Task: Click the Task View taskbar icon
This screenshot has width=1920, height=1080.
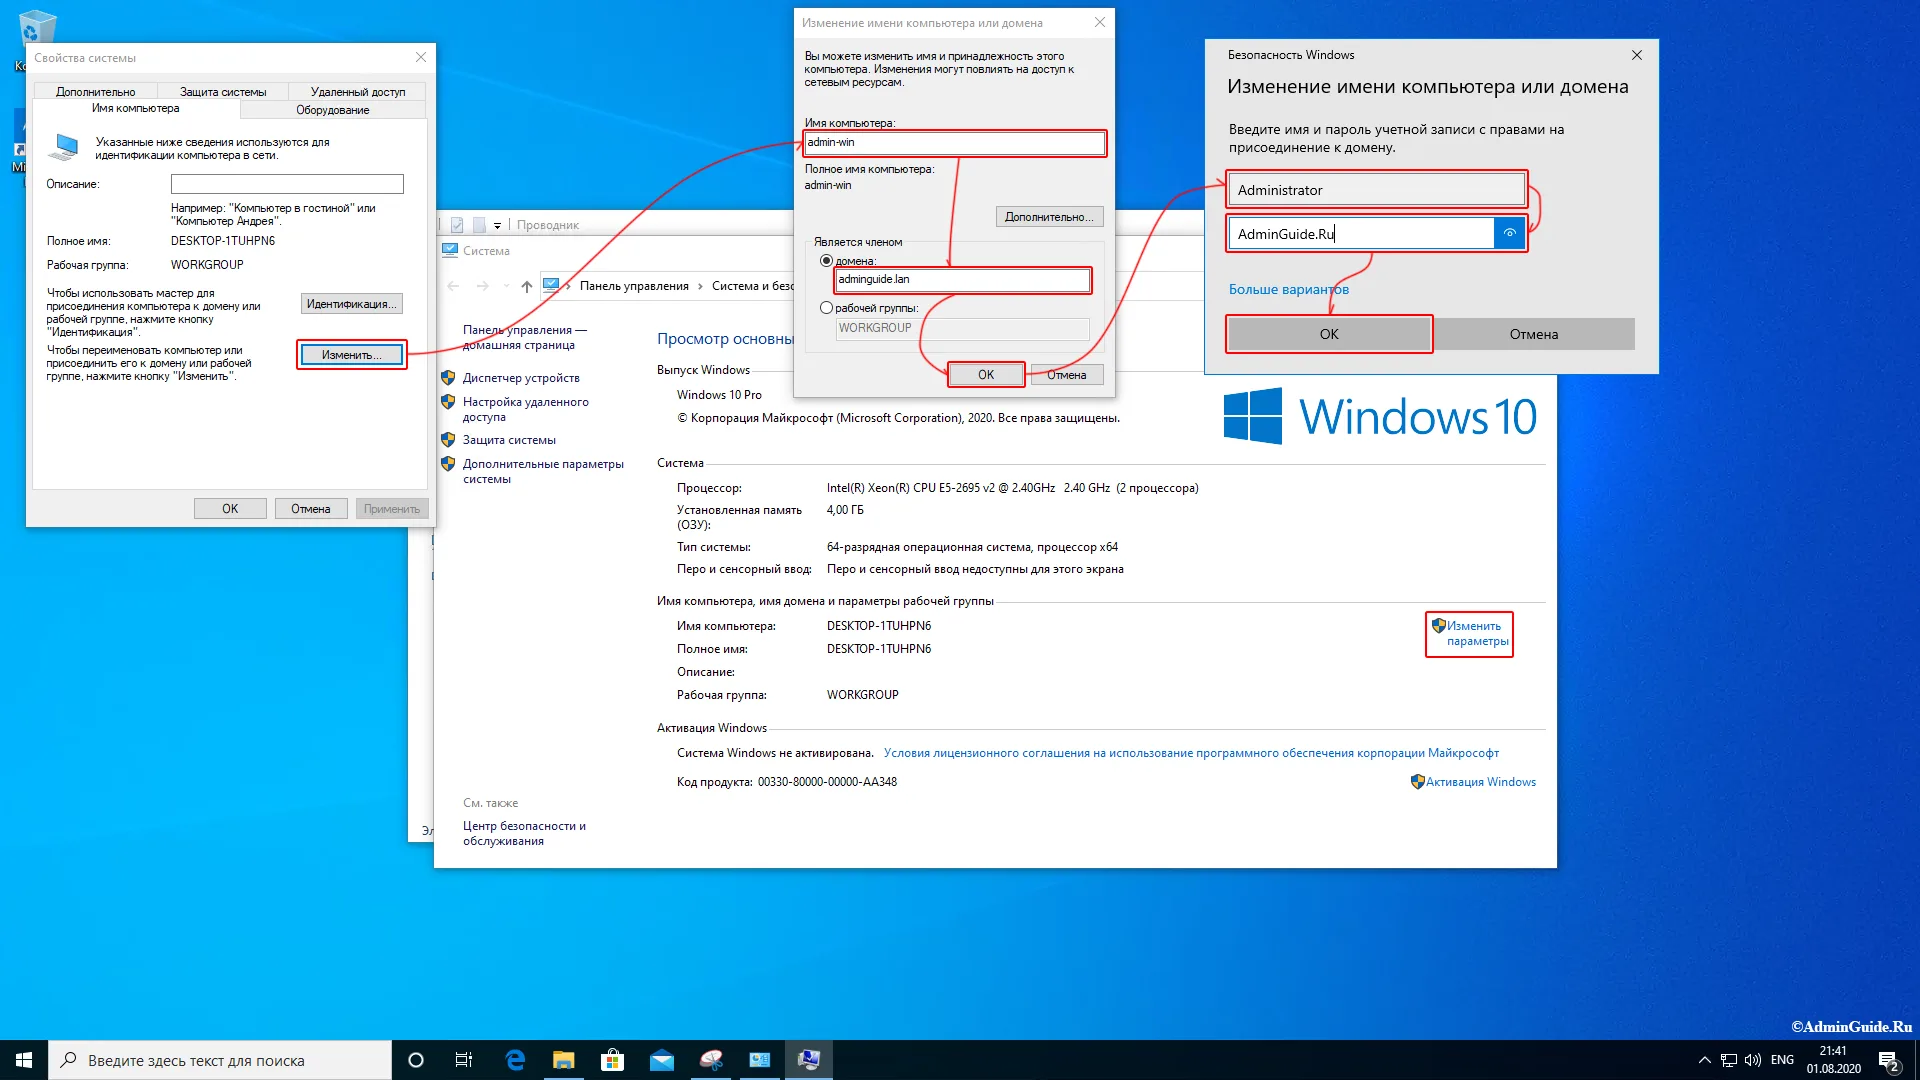Action: (464, 1060)
